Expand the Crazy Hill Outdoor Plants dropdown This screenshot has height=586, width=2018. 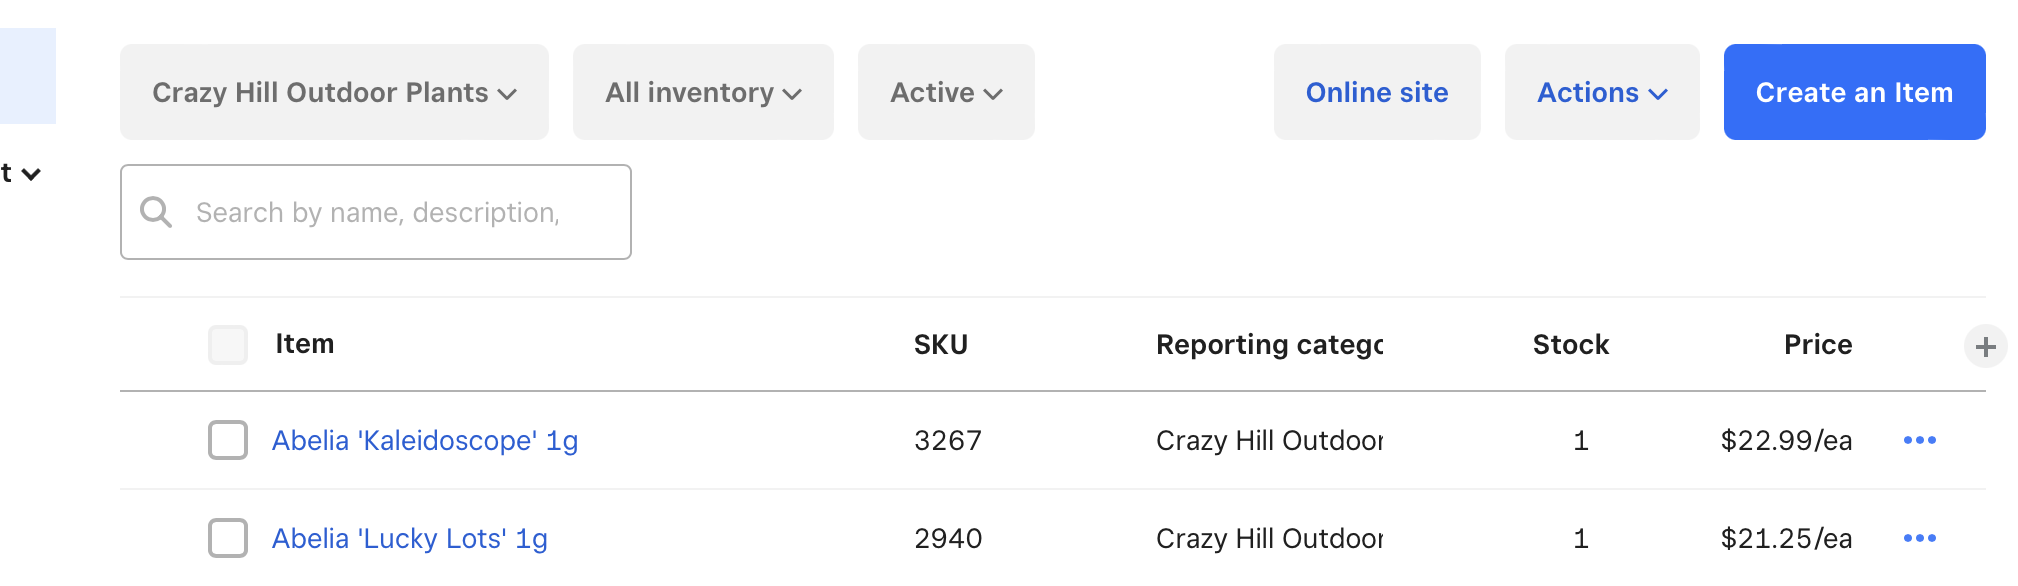pyautogui.click(x=334, y=92)
